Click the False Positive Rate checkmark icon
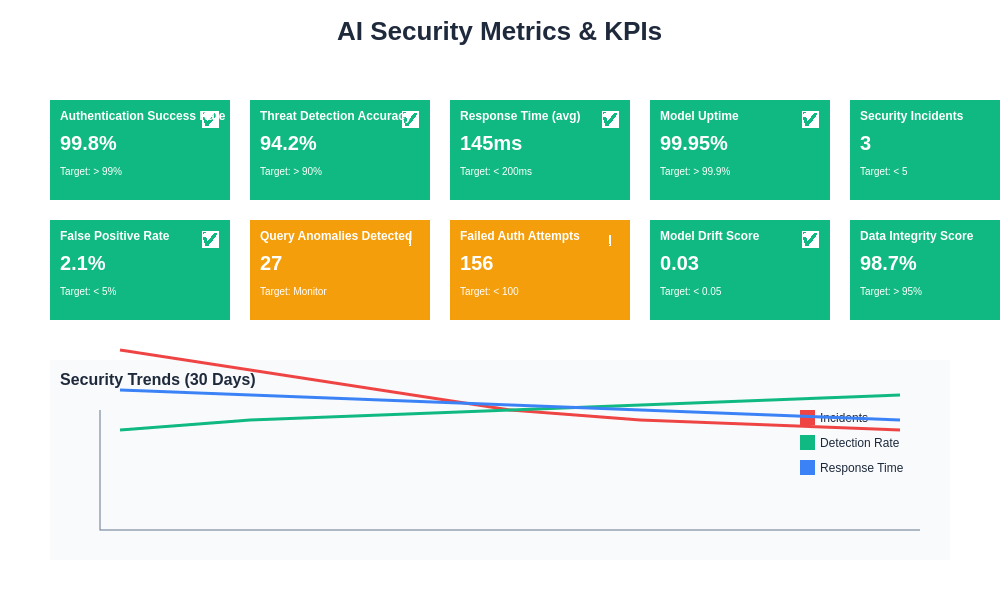Viewport: 1000px width, 600px height. click(x=210, y=239)
